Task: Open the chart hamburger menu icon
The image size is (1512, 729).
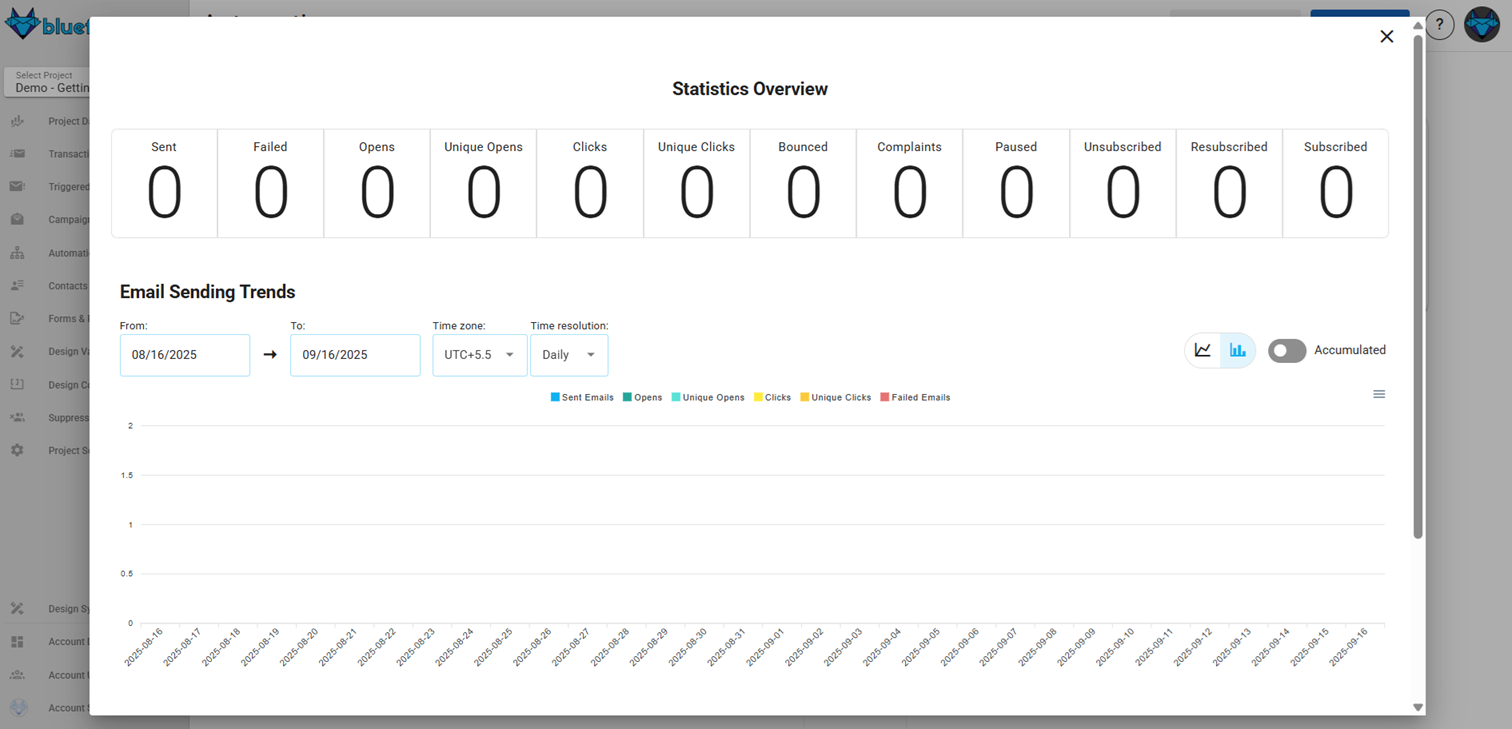Action: pos(1379,393)
